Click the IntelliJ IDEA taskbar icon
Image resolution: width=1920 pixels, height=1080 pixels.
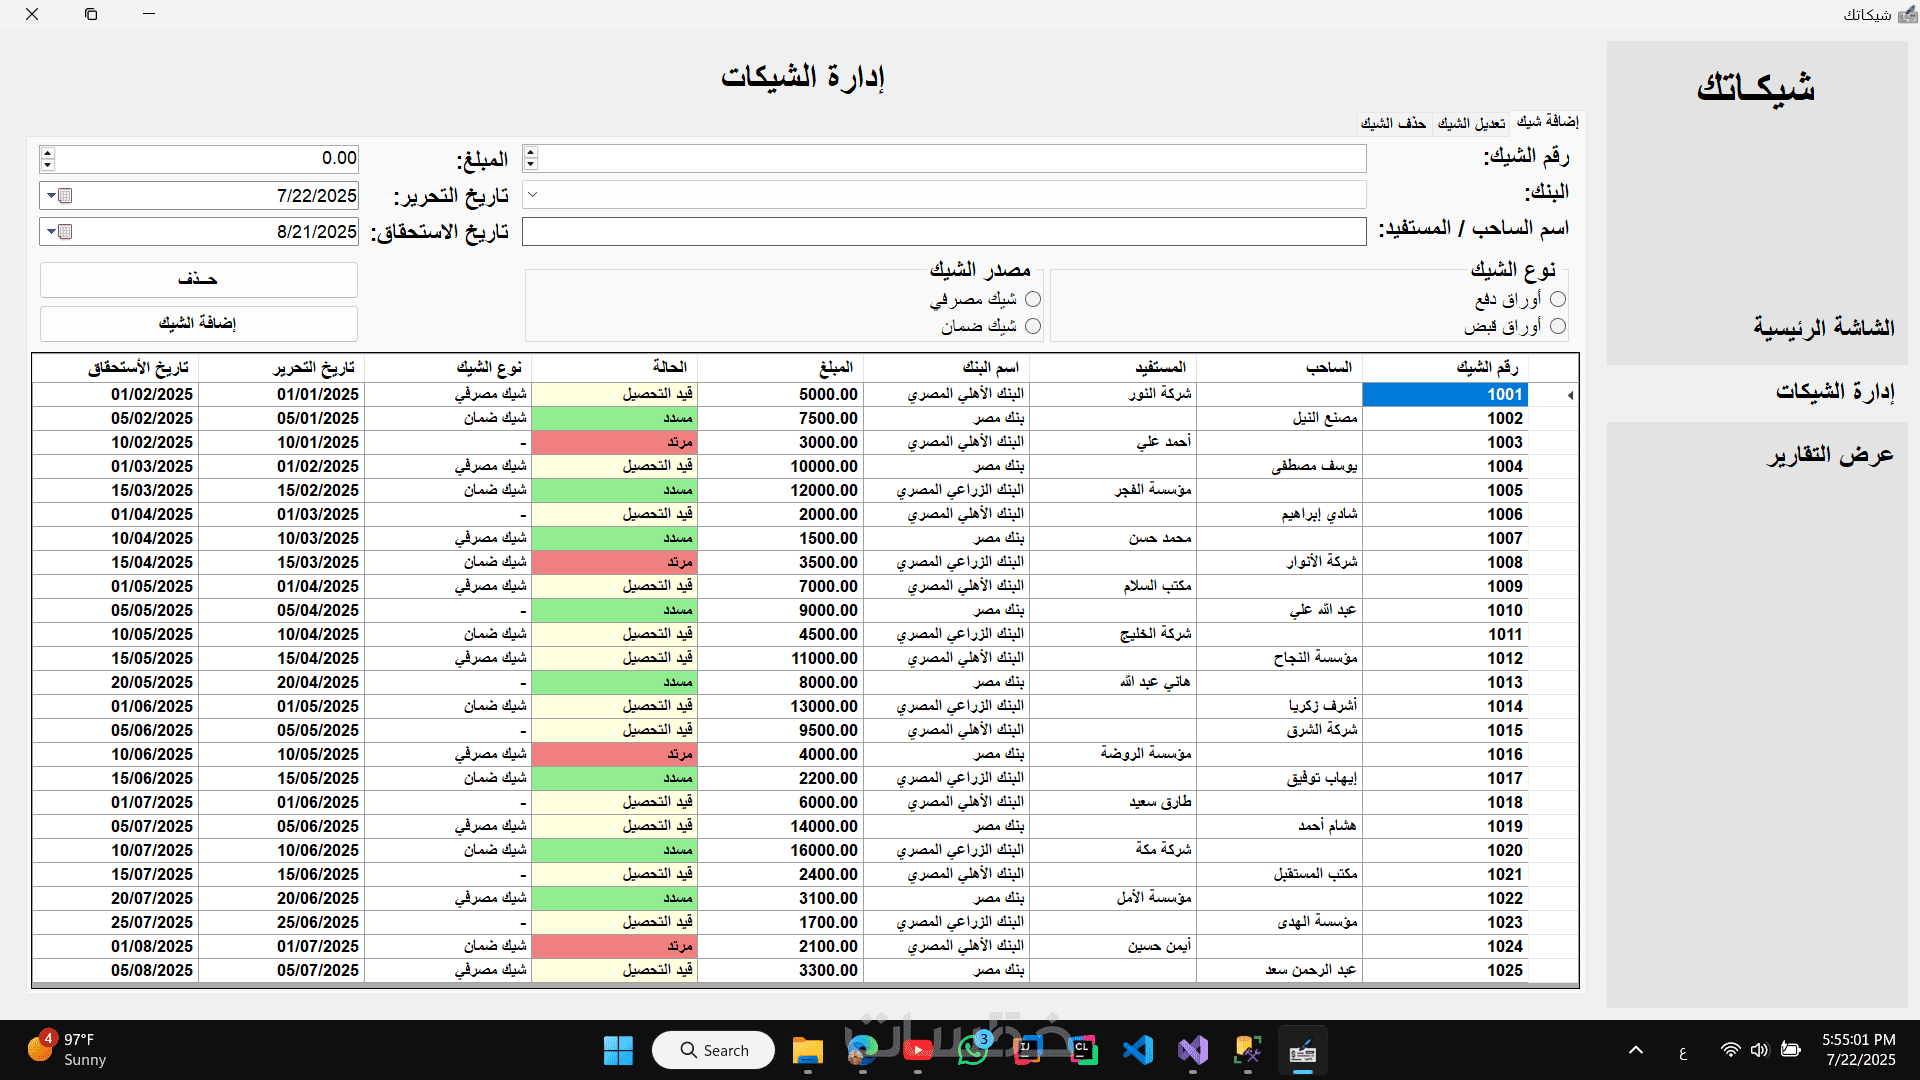point(1027,1051)
